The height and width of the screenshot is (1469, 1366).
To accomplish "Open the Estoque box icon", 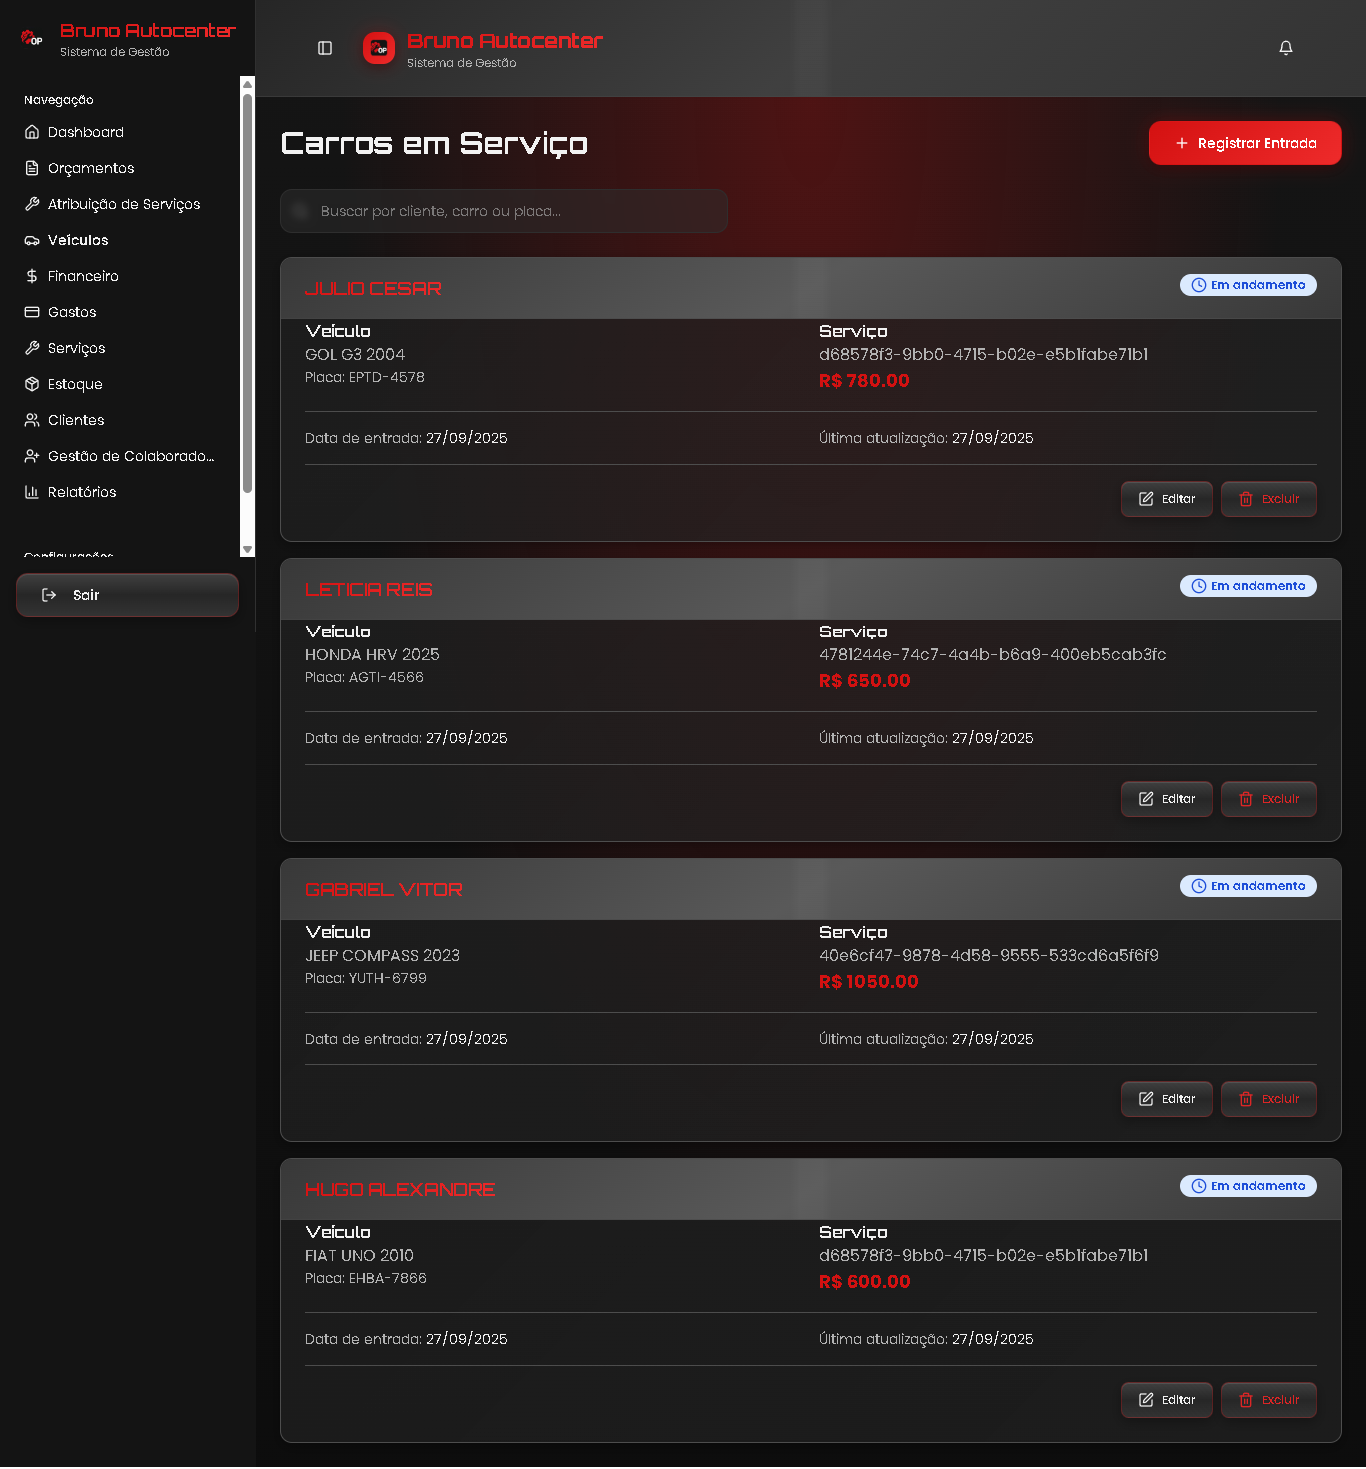I will coord(32,384).
